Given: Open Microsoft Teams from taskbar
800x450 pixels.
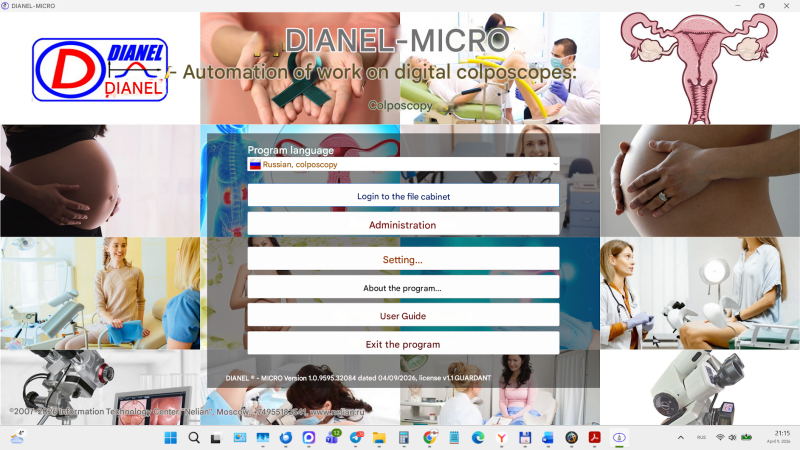Looking at the screenshot, I should coord(332,437).
